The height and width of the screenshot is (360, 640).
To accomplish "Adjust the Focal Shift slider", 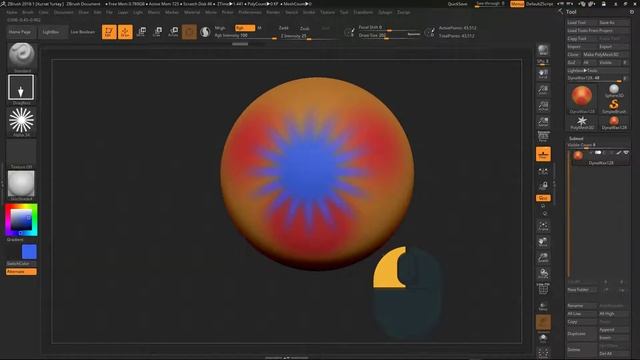I will tap(389, 27).
